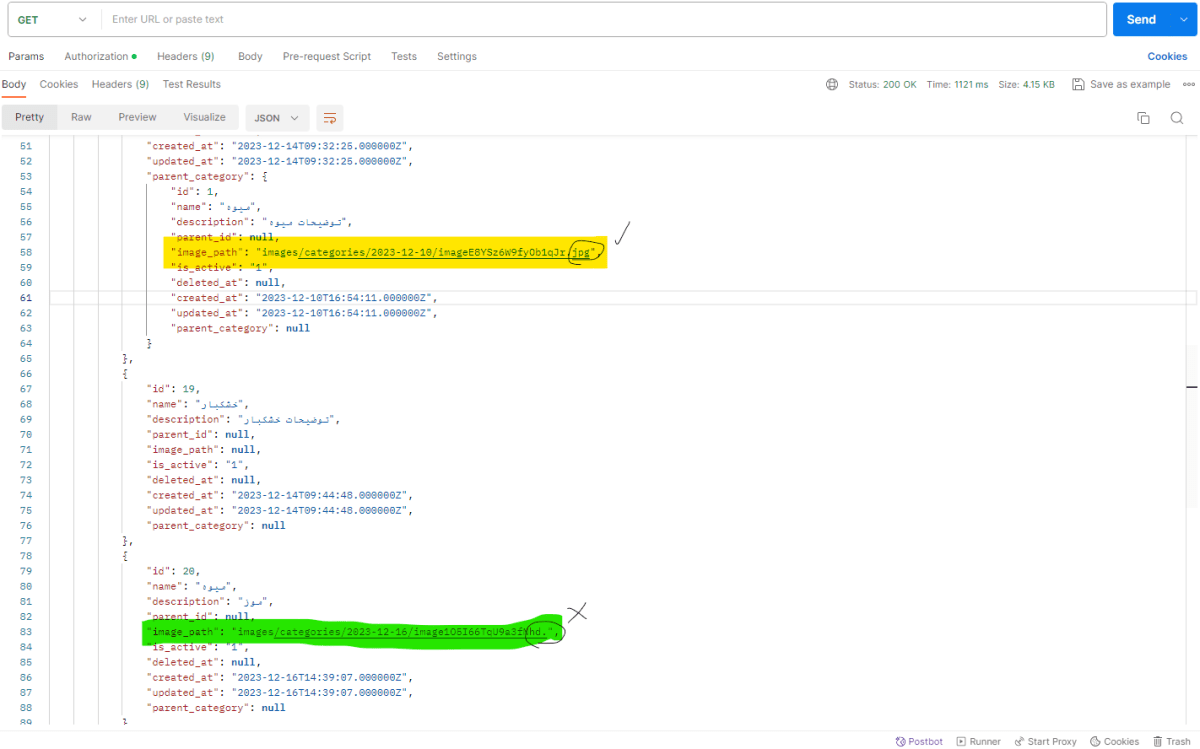Screen dimensions: 1200x749
Task: Copy response with copy icon
Action: click(x=1143, y=118)
